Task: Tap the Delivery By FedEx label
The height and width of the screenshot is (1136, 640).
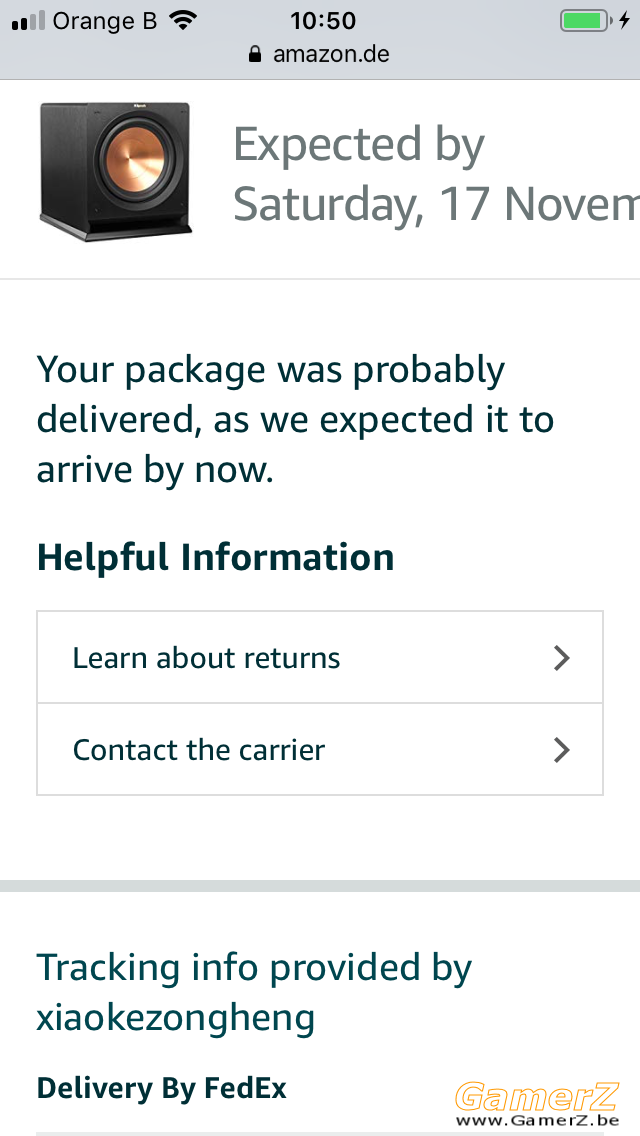Action: point(162,1088)
